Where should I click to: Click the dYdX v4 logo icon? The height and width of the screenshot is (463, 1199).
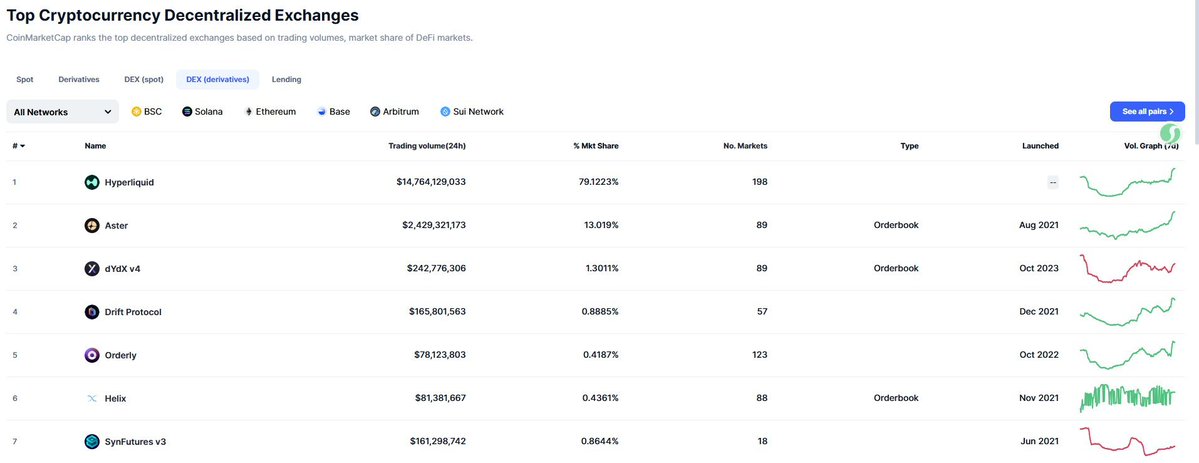pos(92,269)
